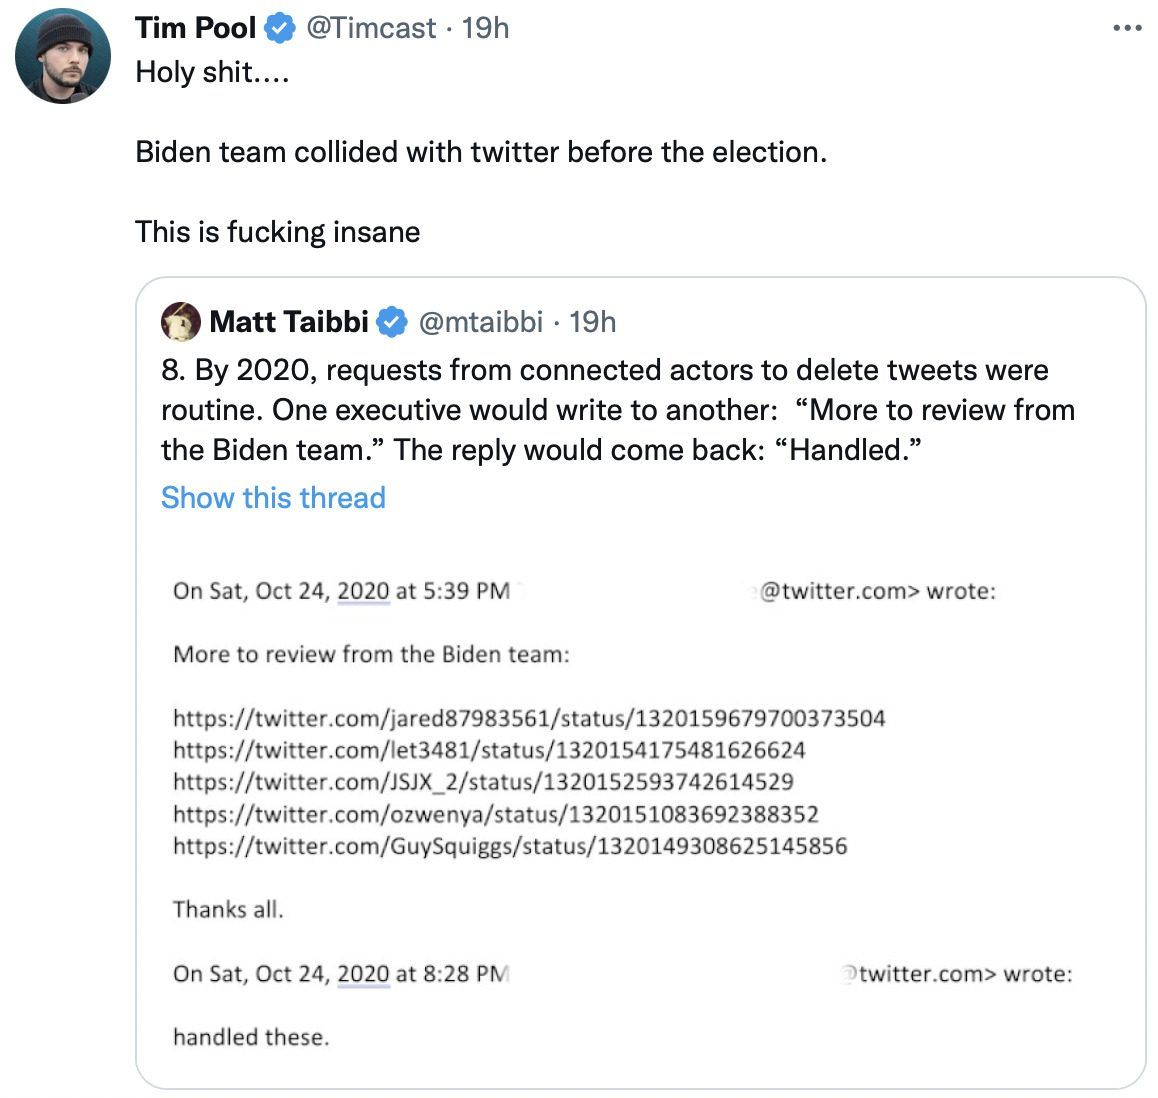The width and height of the screenshot is (1158, 1098).
Task: Click the 19h timestamp after @Timcast
Action: tap(486, 28)
